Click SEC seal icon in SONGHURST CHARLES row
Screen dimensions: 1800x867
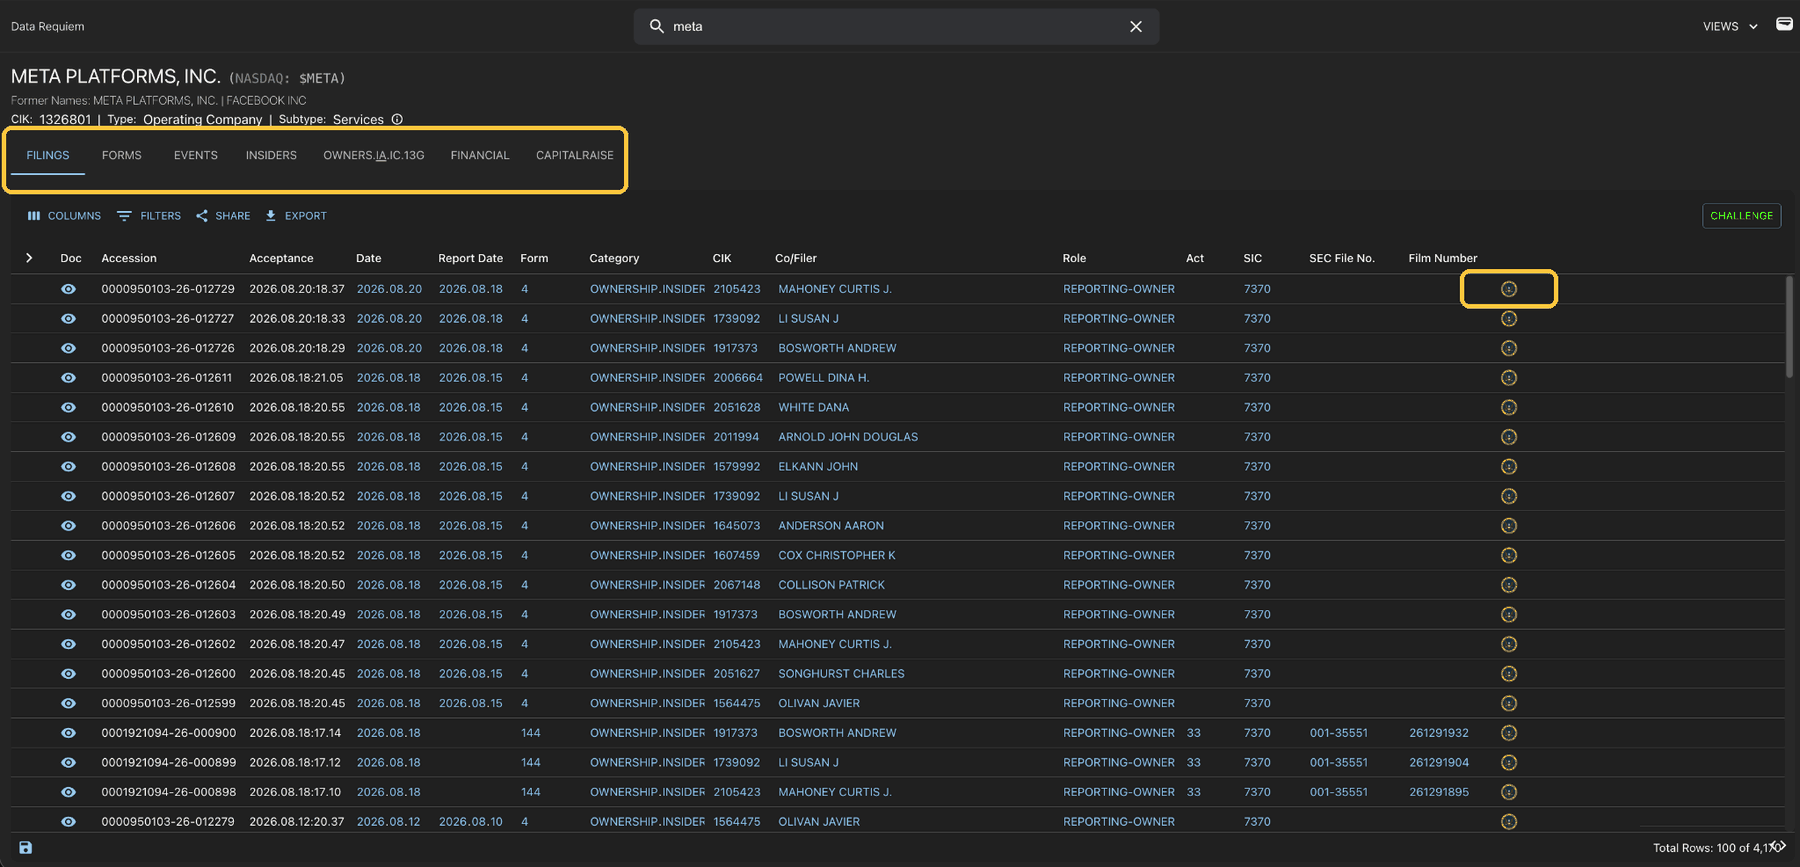point(1509,674)
